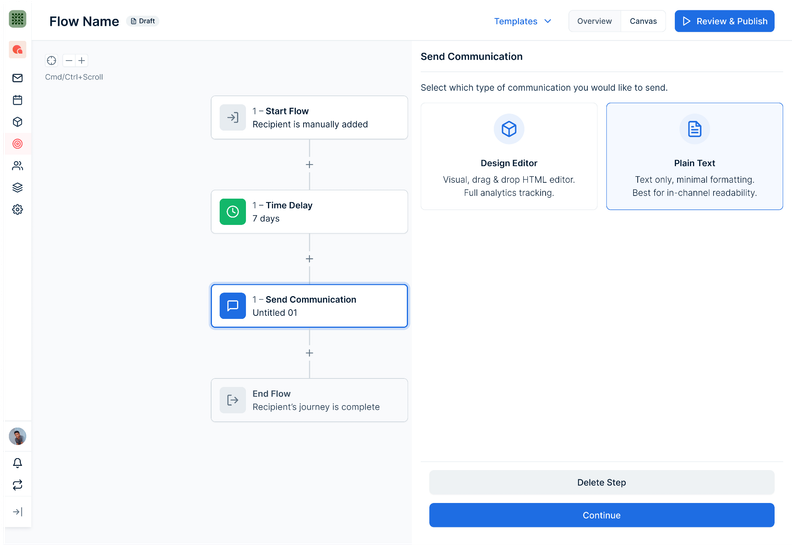The height and width of the screenshot is (545, 792).
Task: Zoom in canvas with plus button
Action: pyautogui.click(x=82, y=61)
